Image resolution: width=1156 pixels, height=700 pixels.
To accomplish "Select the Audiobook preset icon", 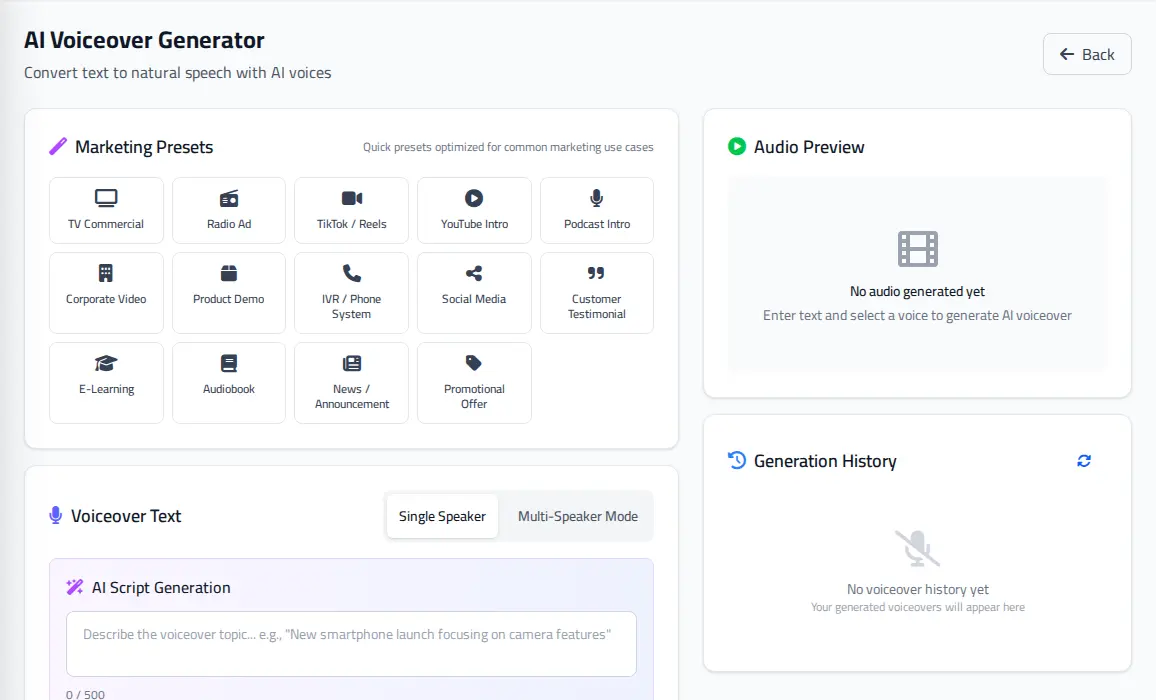I will pyautogui.click(x=229, y=363).
